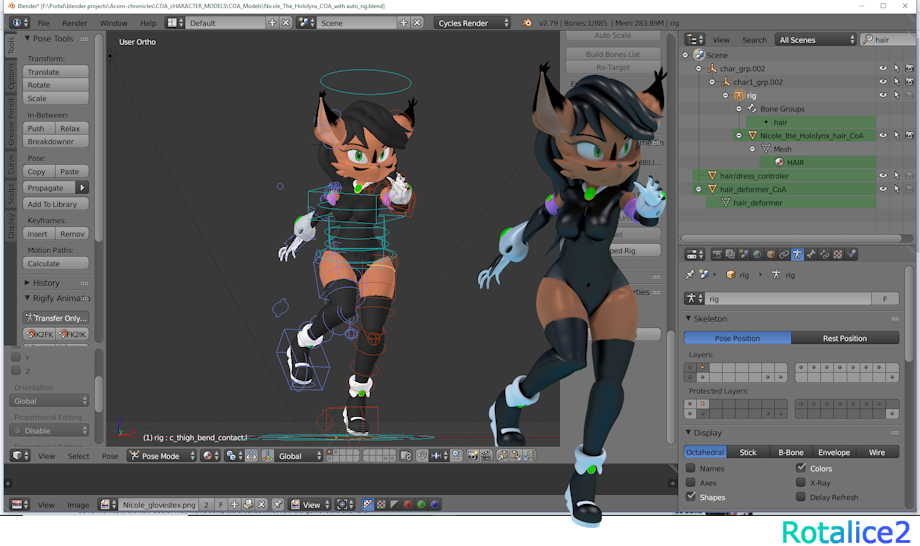Click the Calculate motion paths button

coord(56,263)
